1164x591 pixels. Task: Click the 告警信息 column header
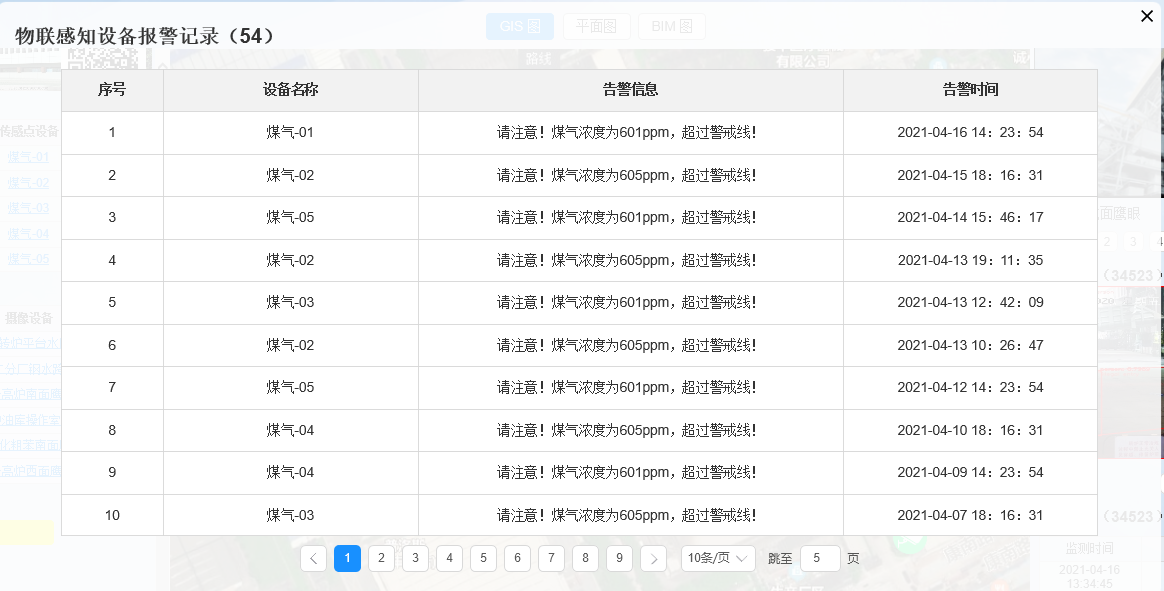pyautogui.click(x=630, y=90)
